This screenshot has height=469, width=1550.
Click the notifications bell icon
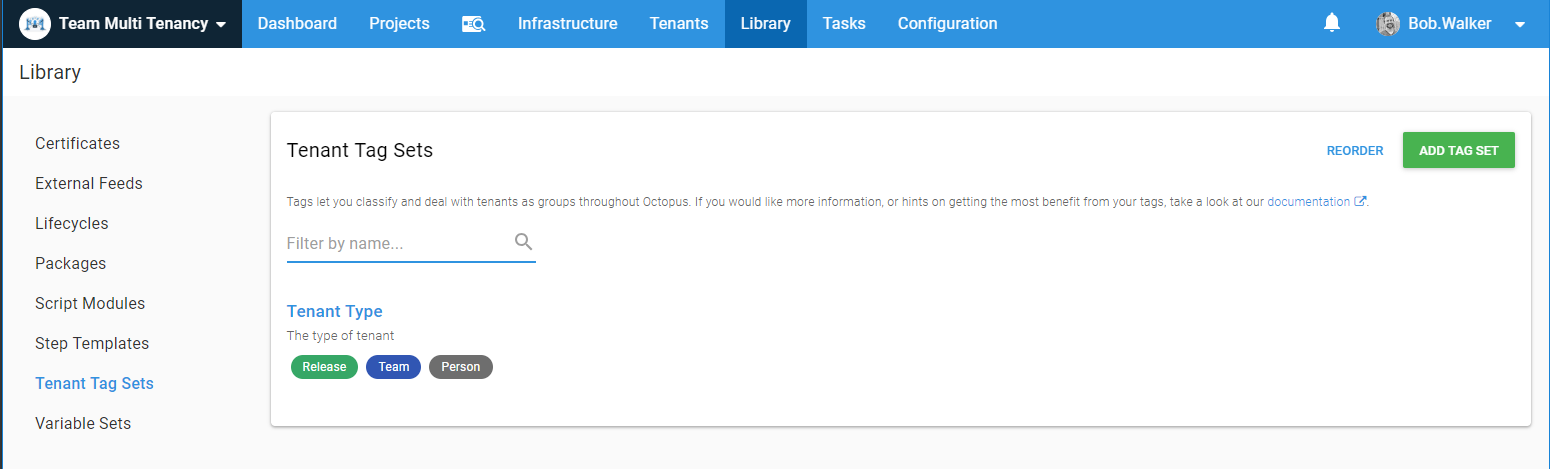click(1331, 23)
